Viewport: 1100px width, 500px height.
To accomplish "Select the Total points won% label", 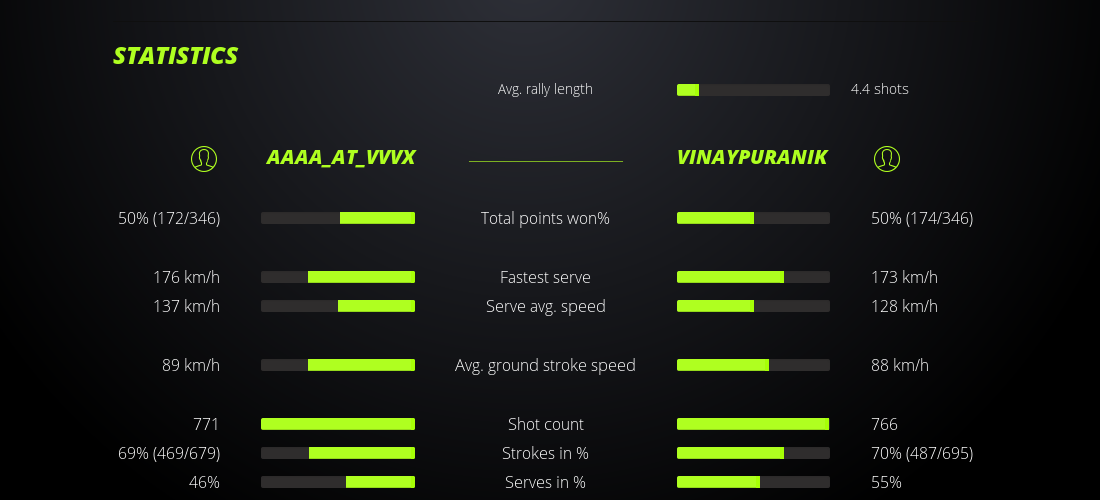I will (545, 218).
